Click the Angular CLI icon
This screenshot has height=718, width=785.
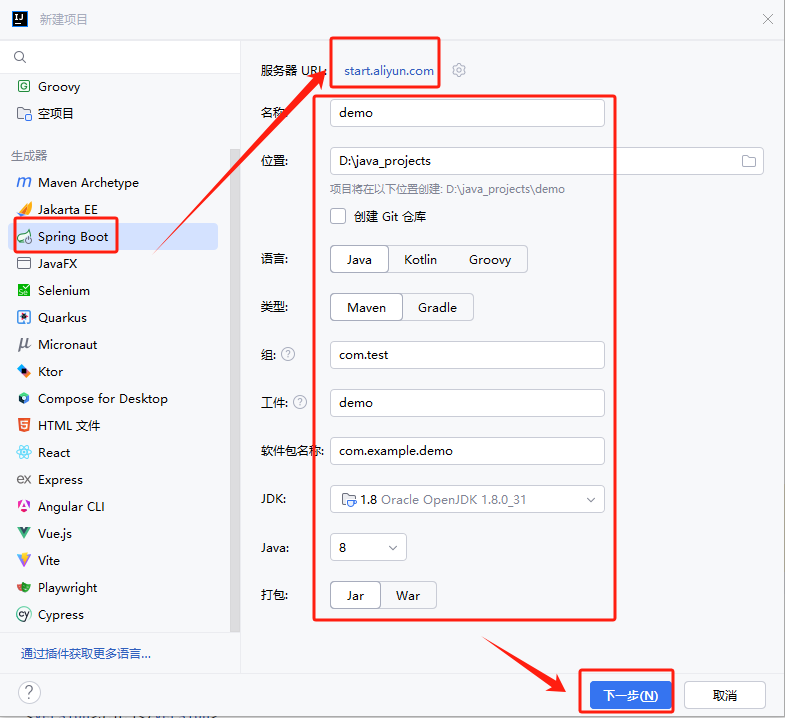click(24, 506)
